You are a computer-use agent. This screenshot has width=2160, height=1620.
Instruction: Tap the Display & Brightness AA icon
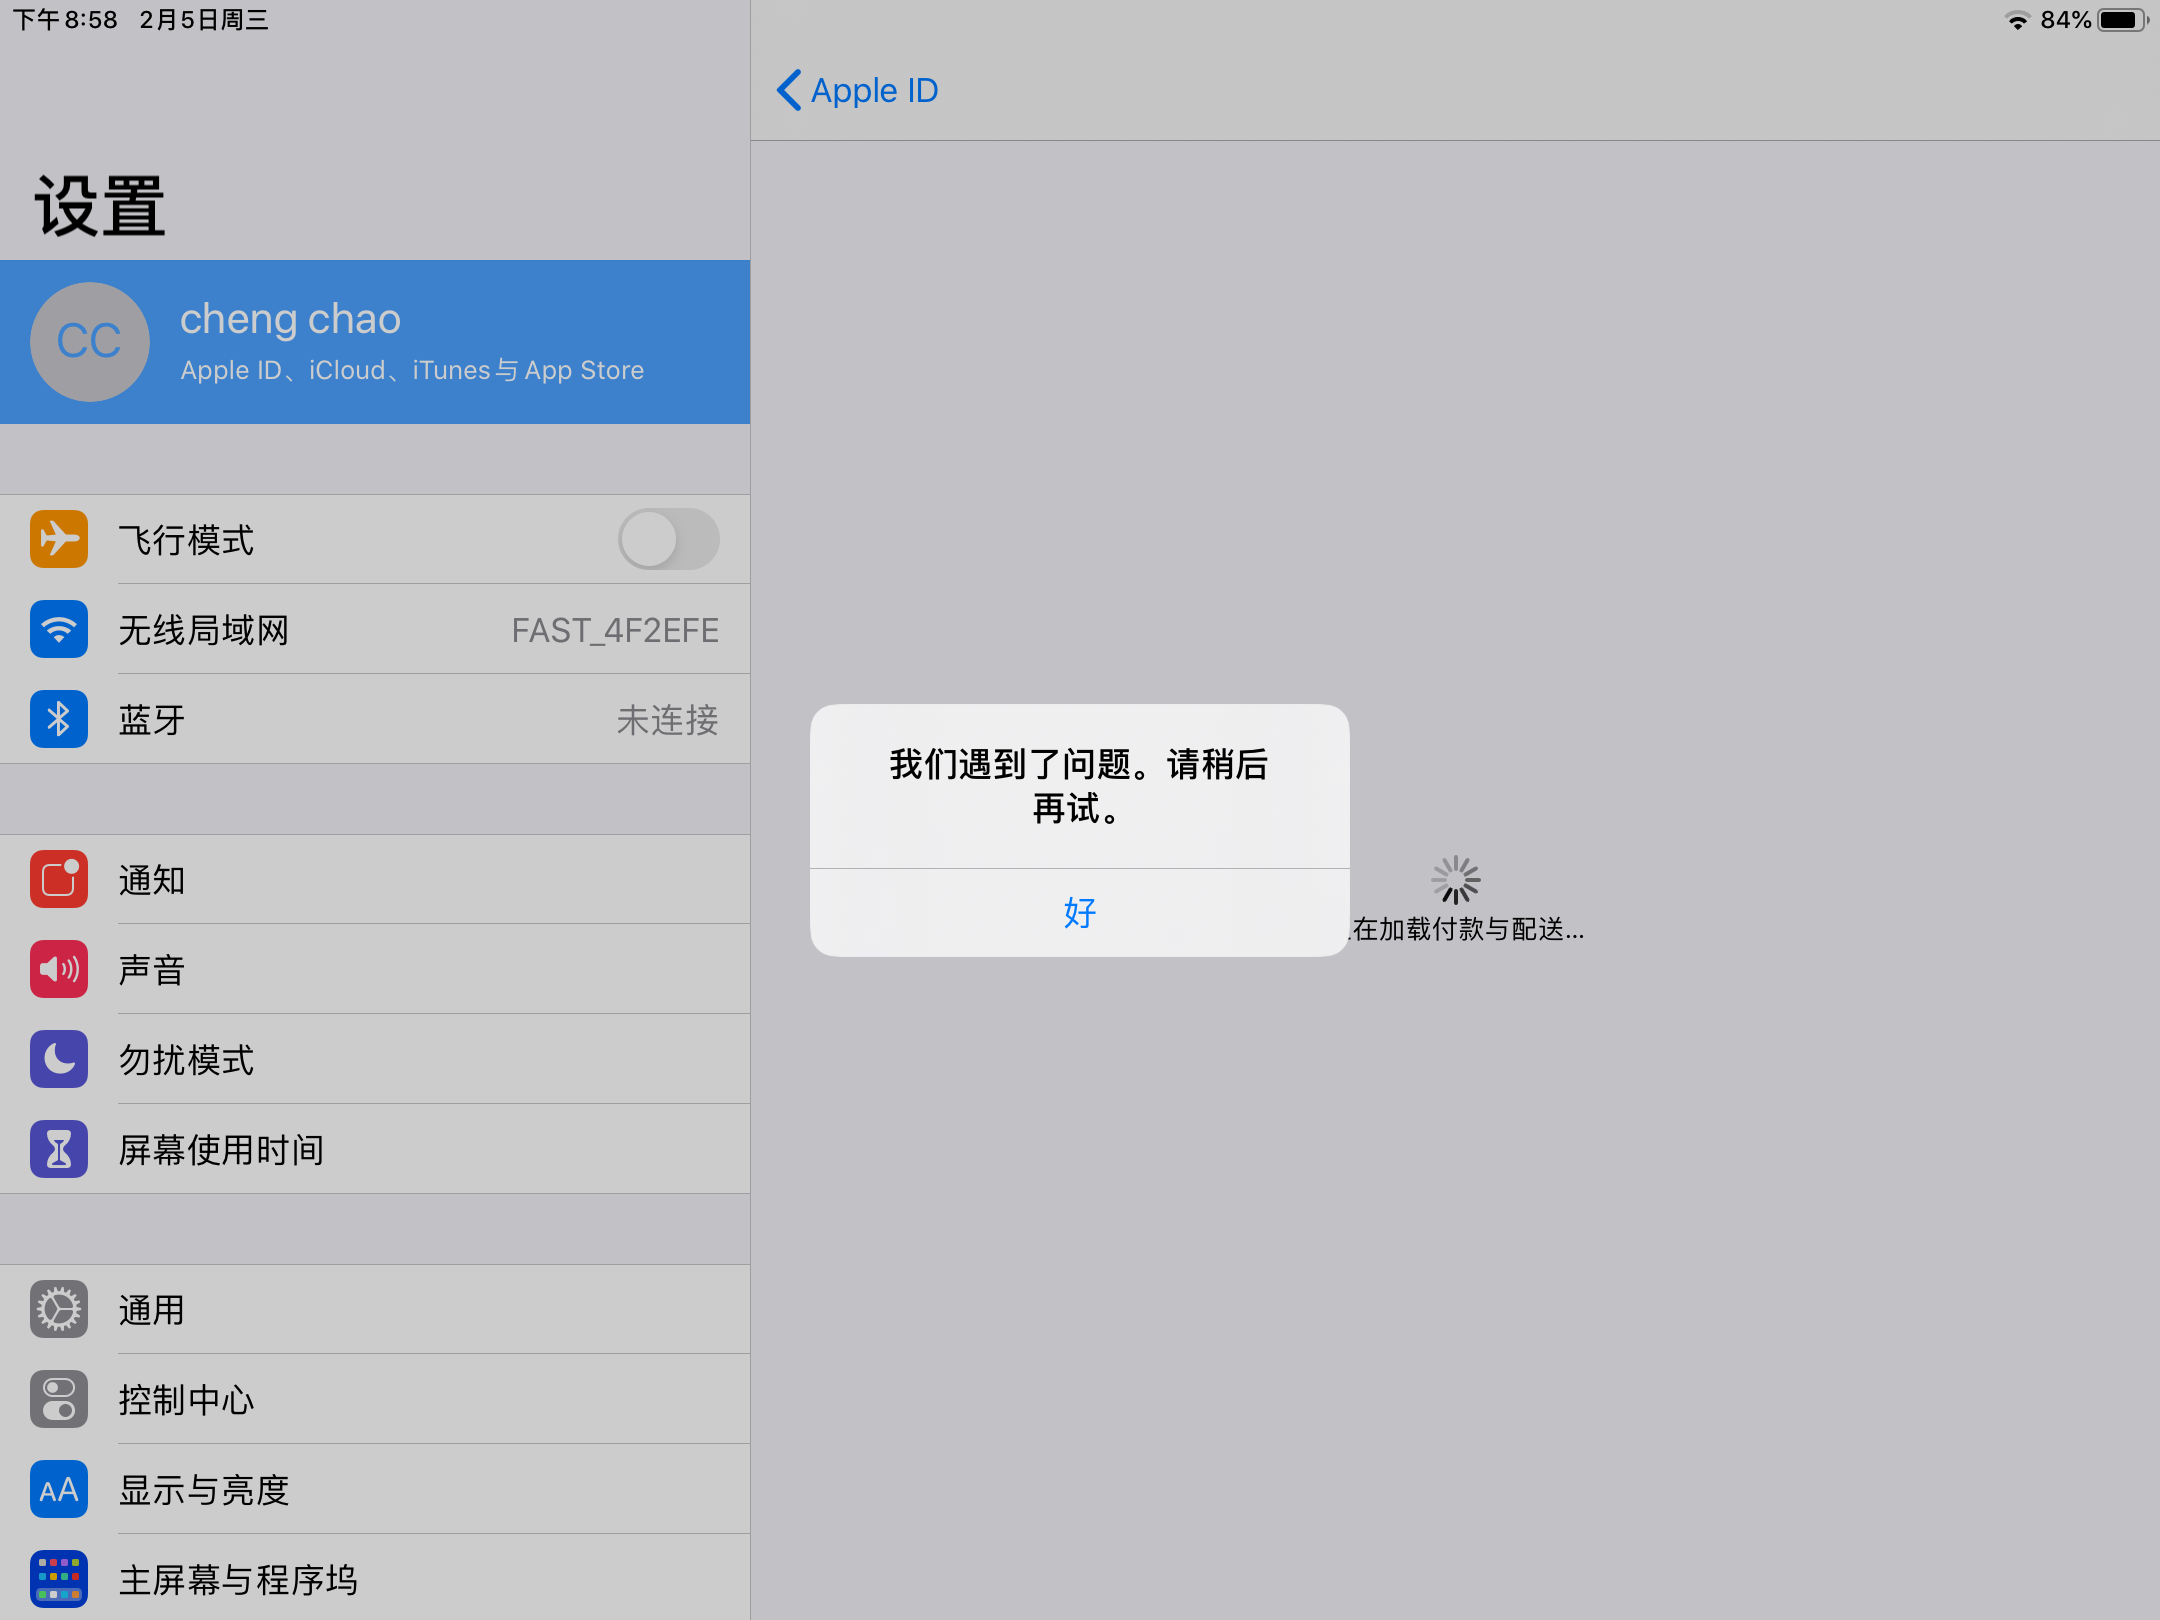click(59, 1489)
